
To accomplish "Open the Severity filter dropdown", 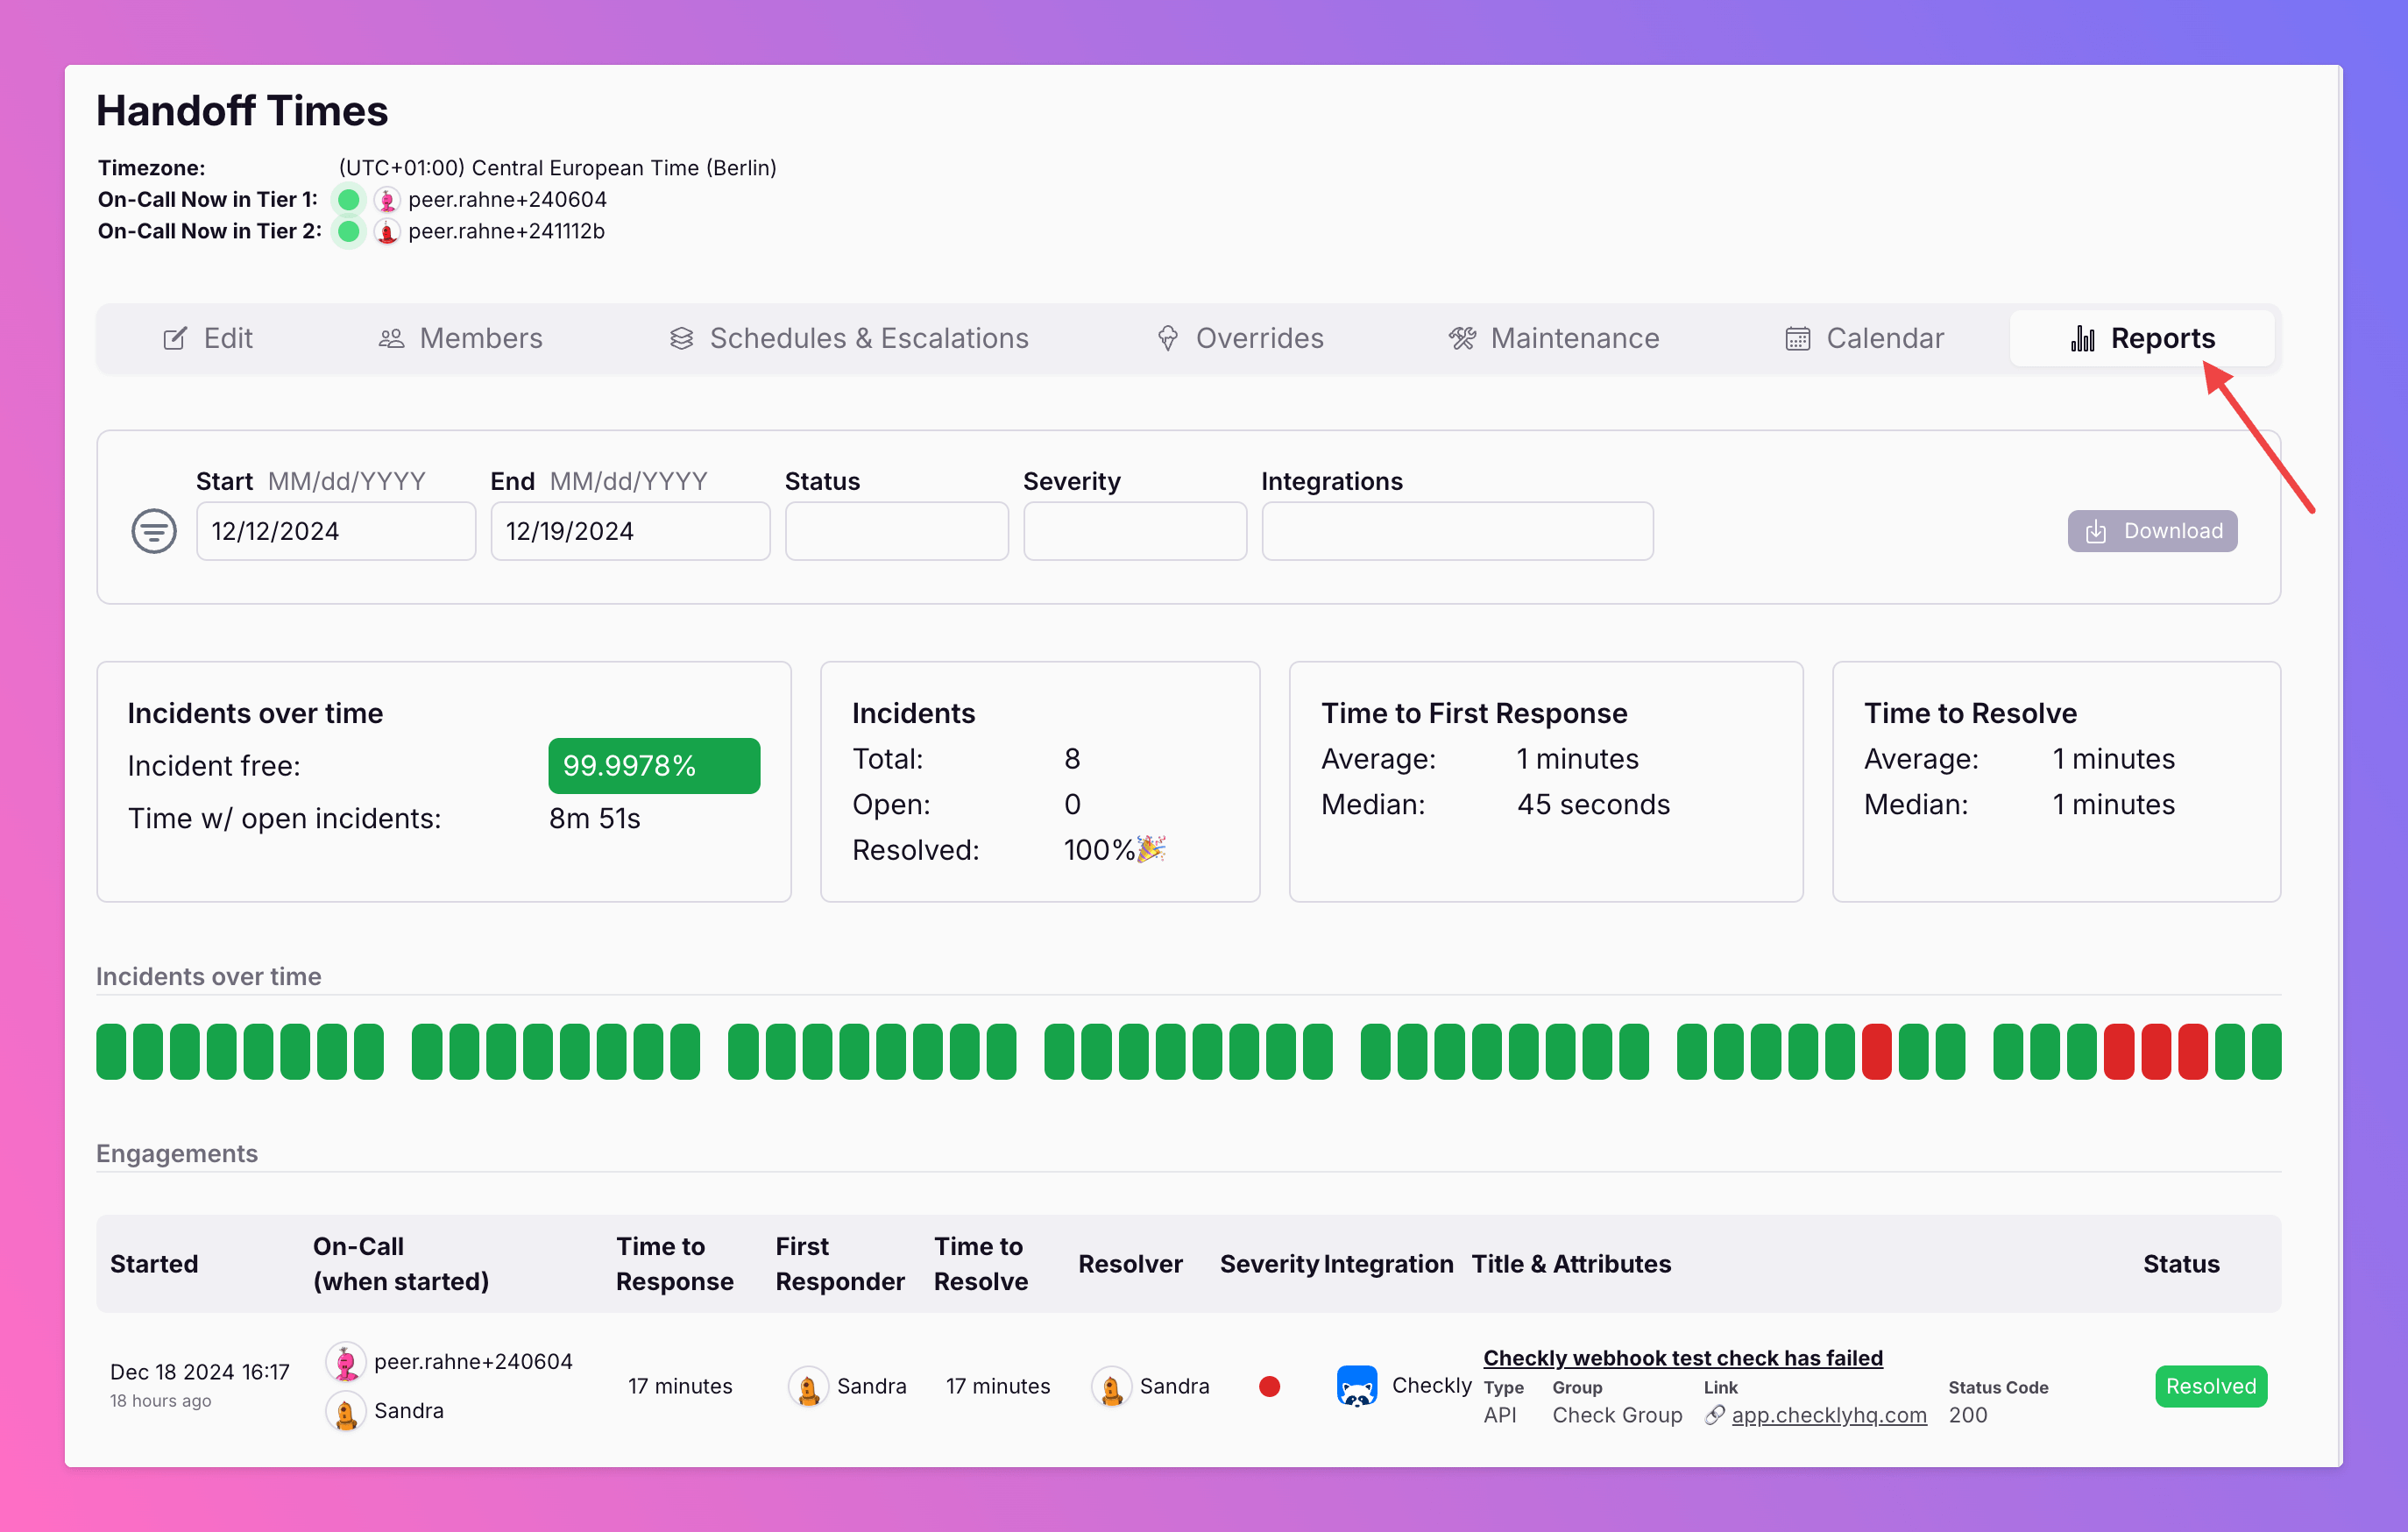I will pyautogui.click(x=1134, y=531).
